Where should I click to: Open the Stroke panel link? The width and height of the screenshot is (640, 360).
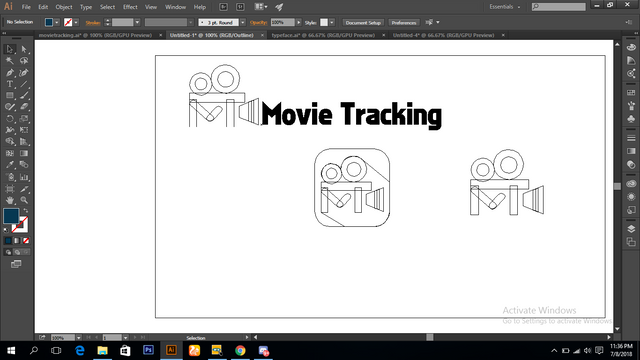[x=93, y=23]
